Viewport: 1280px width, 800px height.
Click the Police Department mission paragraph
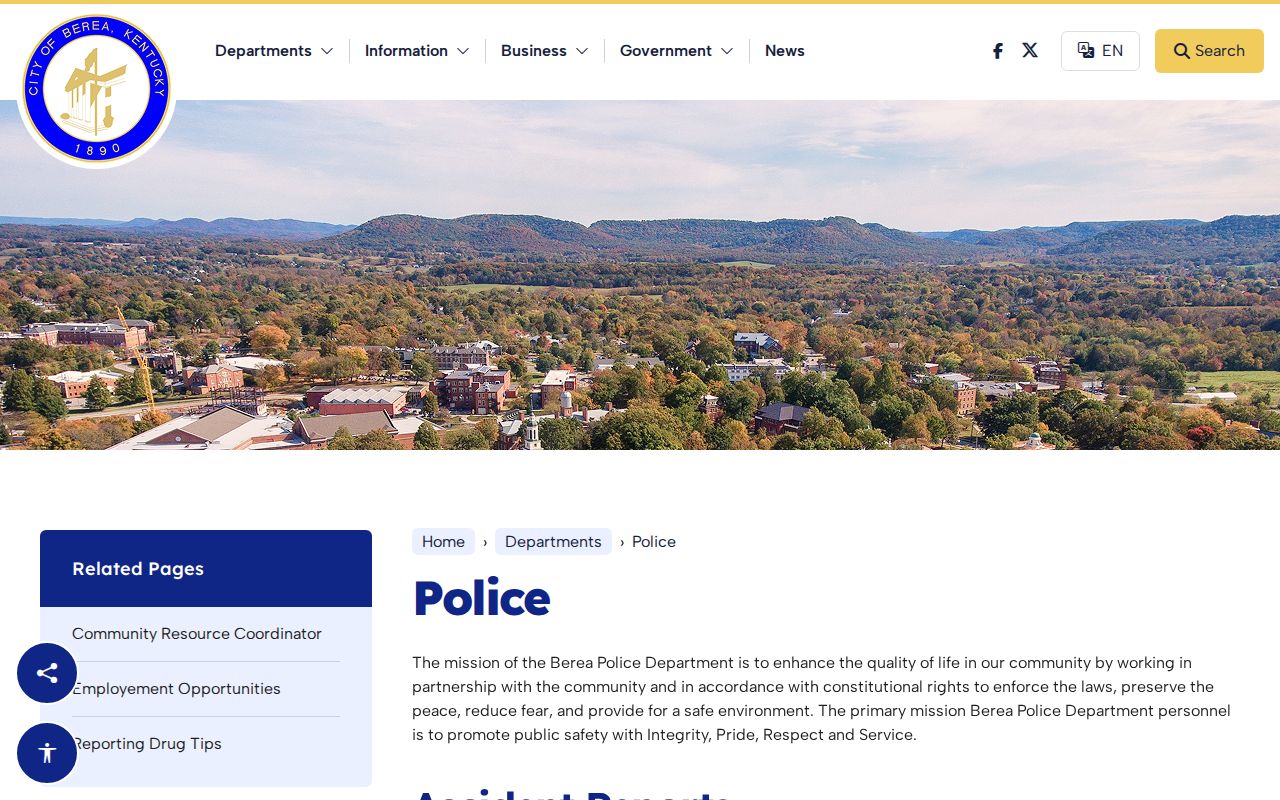click(x=822, y=699)
